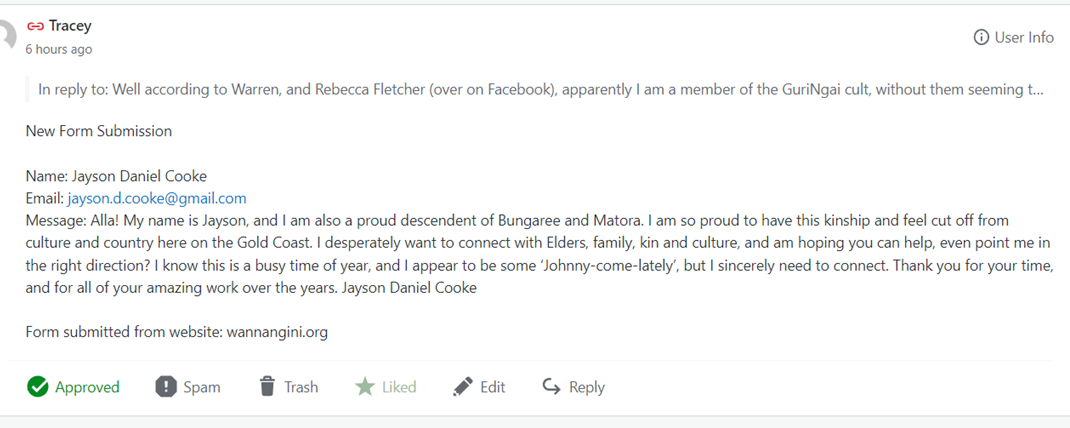Open the User Info panel

(1023, 38)
